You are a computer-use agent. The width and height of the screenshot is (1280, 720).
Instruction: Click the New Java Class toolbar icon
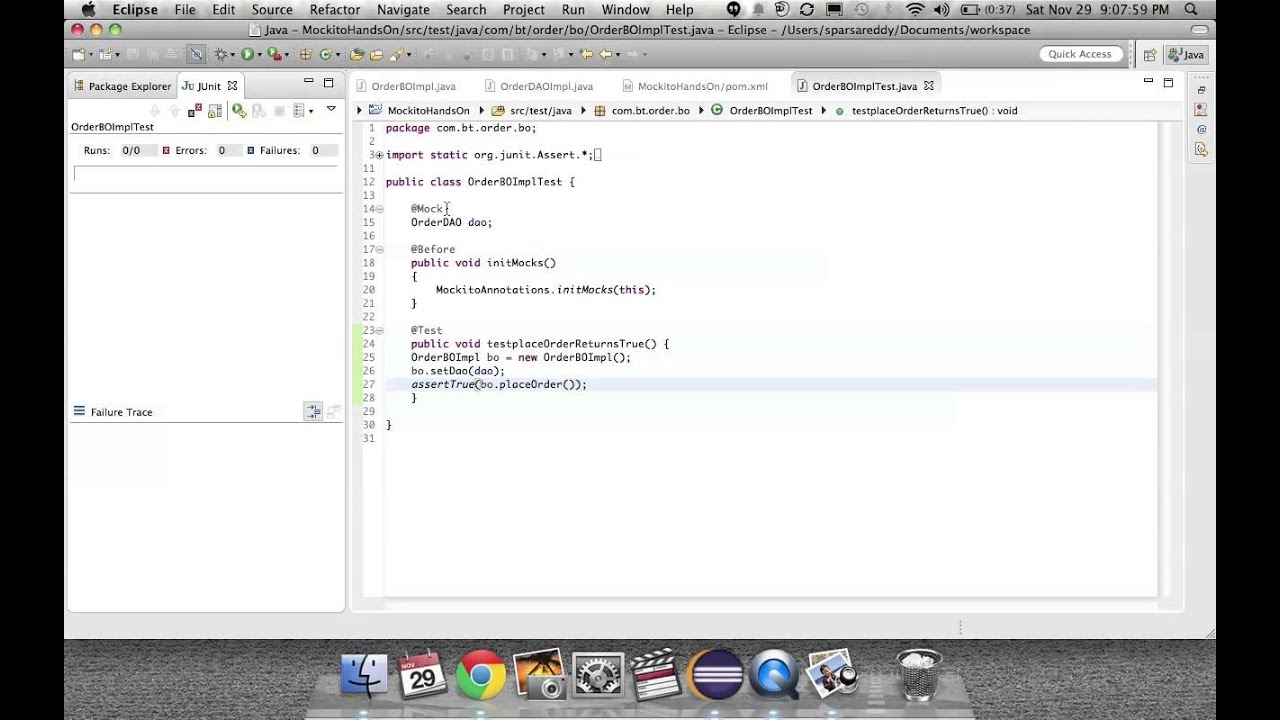(325, 54)
